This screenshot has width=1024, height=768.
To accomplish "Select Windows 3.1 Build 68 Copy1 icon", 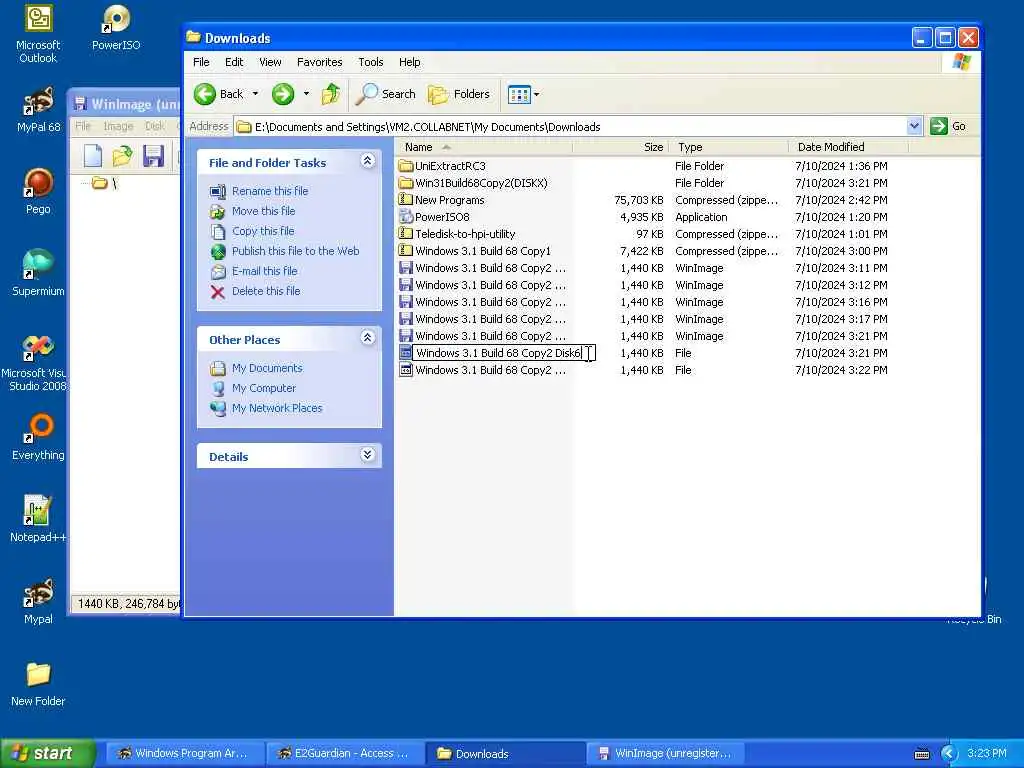I will tap(406, 250).
